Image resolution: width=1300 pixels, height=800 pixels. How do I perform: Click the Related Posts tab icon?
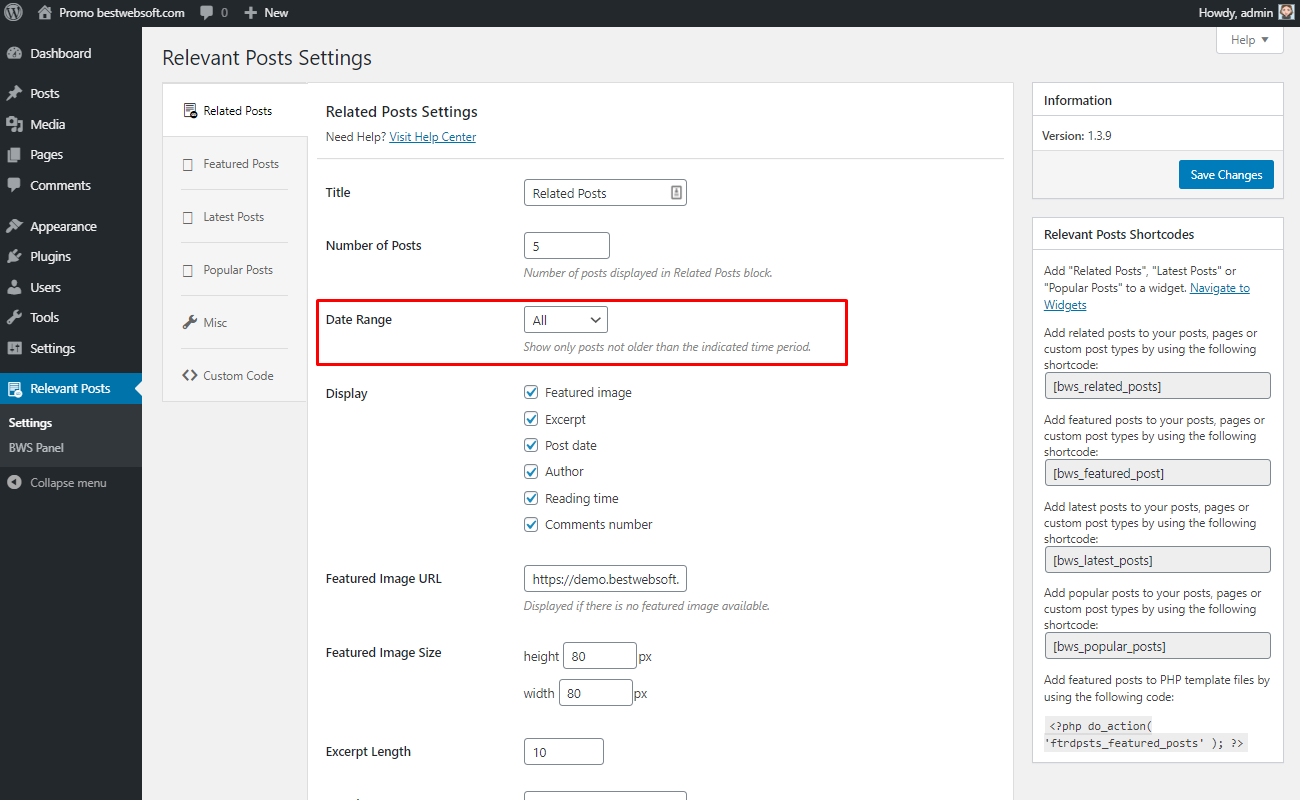[190, 111]
